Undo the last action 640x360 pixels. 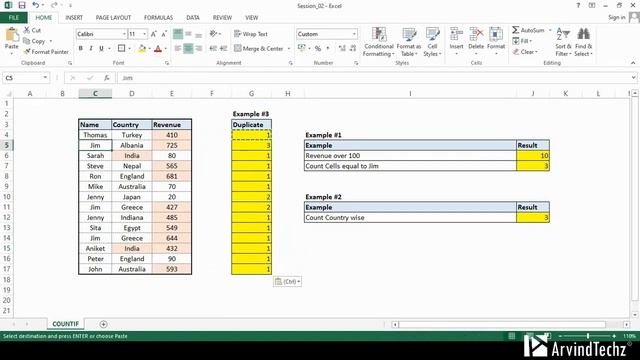point(36,5)
